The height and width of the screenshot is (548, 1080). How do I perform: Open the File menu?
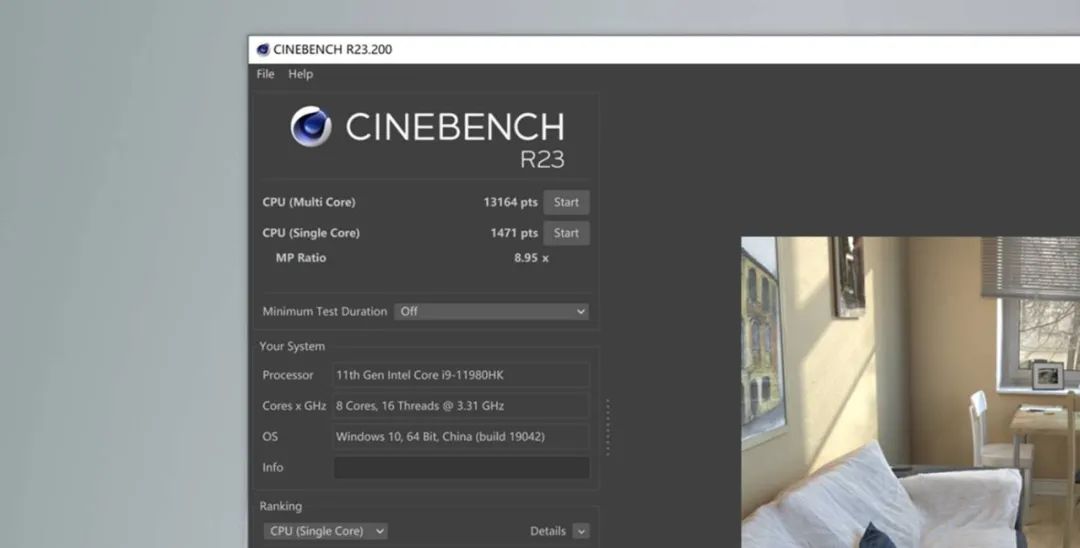coord(265,74)
